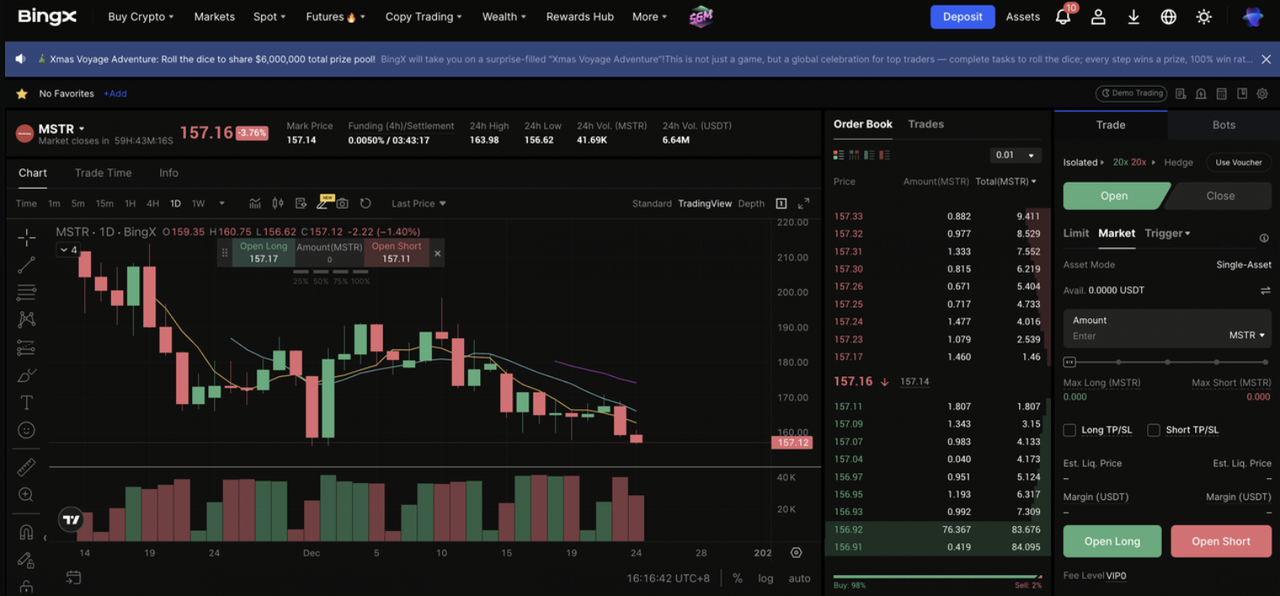Switch to the Trades tab
The image size is (1280, 596).
pyautogui.click(x=925, y=124)
